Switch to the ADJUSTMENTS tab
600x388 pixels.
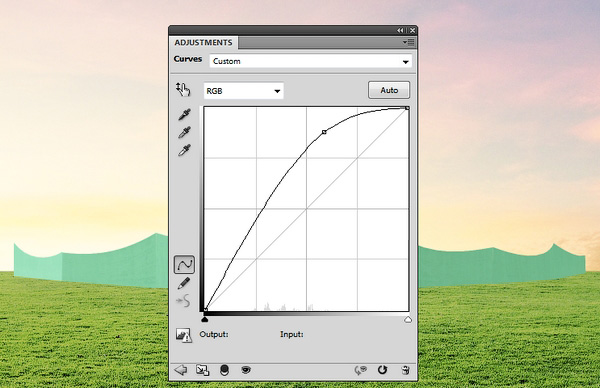click(x=203, y=42)
